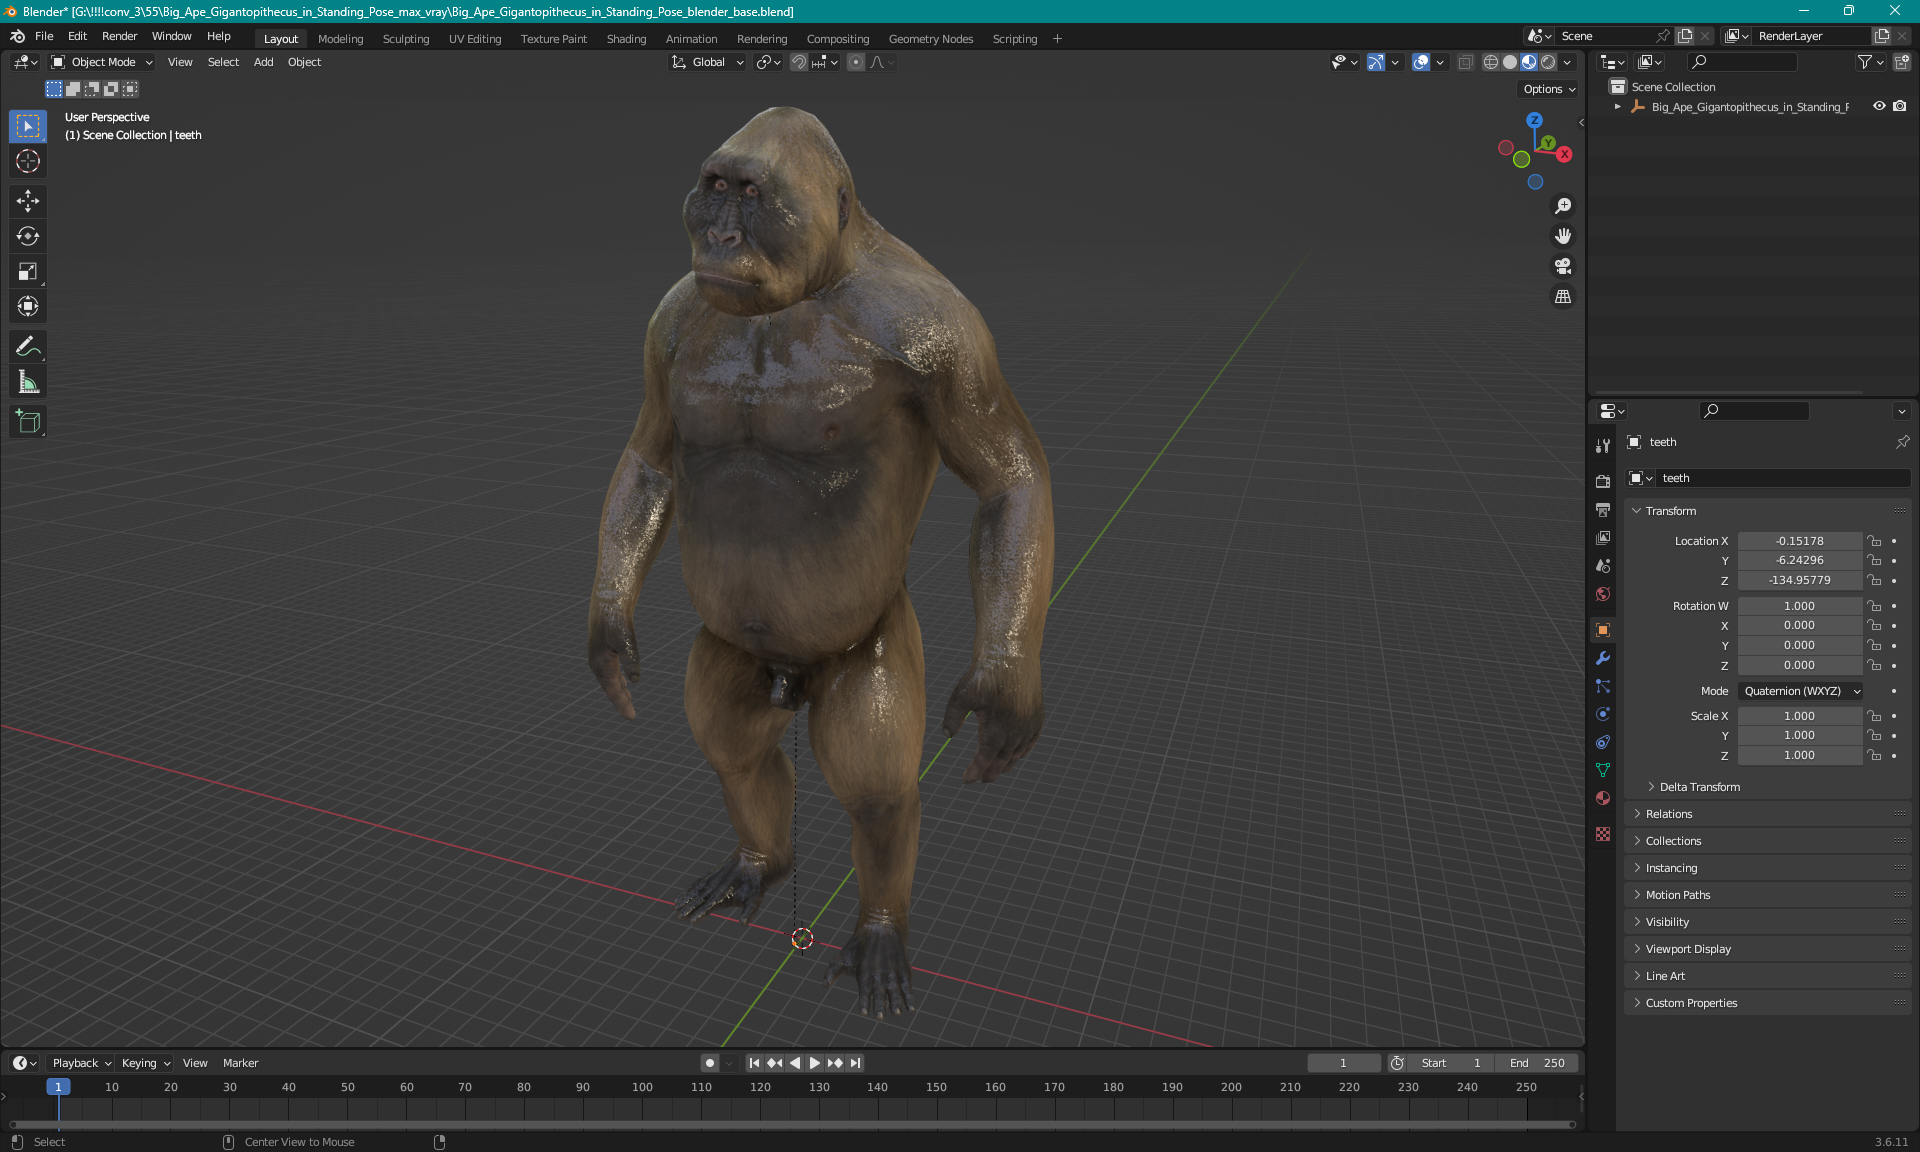Open the Render menu
This screenshot has width=1920, height=1152.
pos(119,36)
